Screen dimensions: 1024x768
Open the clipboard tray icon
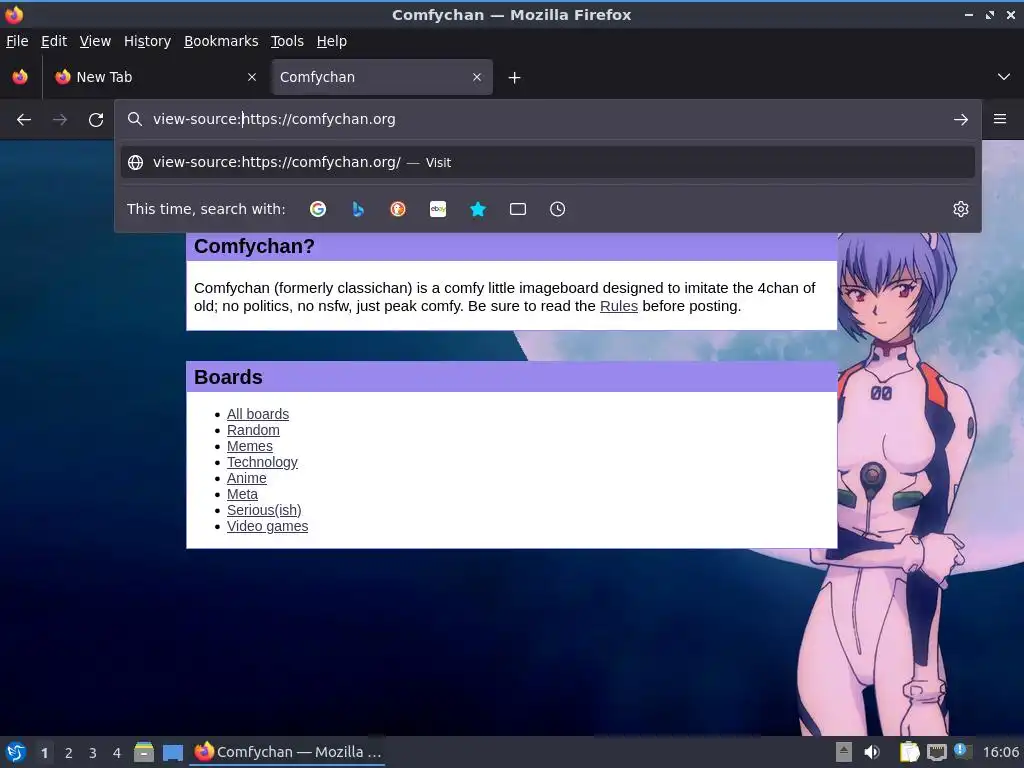coord(909,752)
